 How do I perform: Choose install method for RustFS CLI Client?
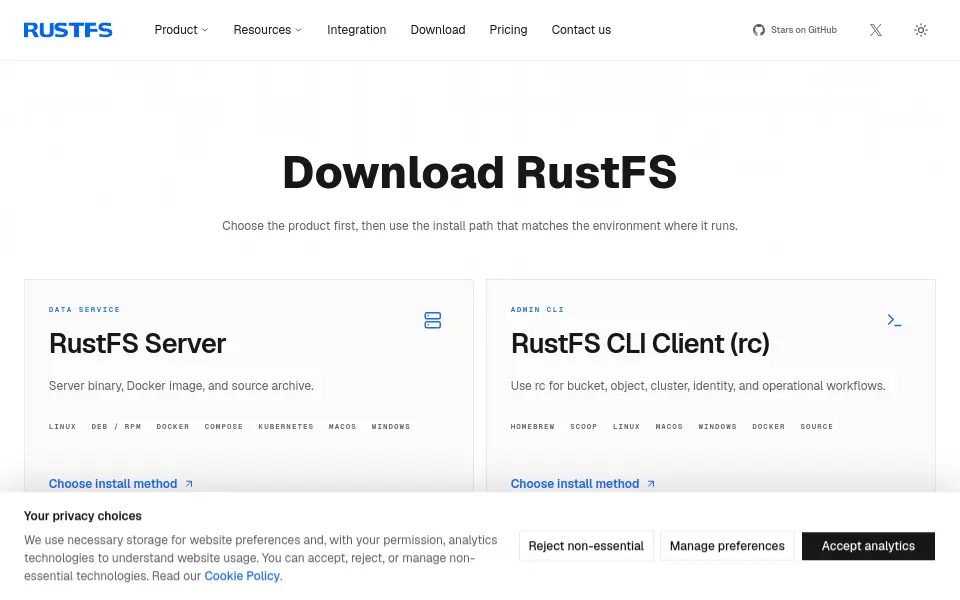[x=575, y=484]
